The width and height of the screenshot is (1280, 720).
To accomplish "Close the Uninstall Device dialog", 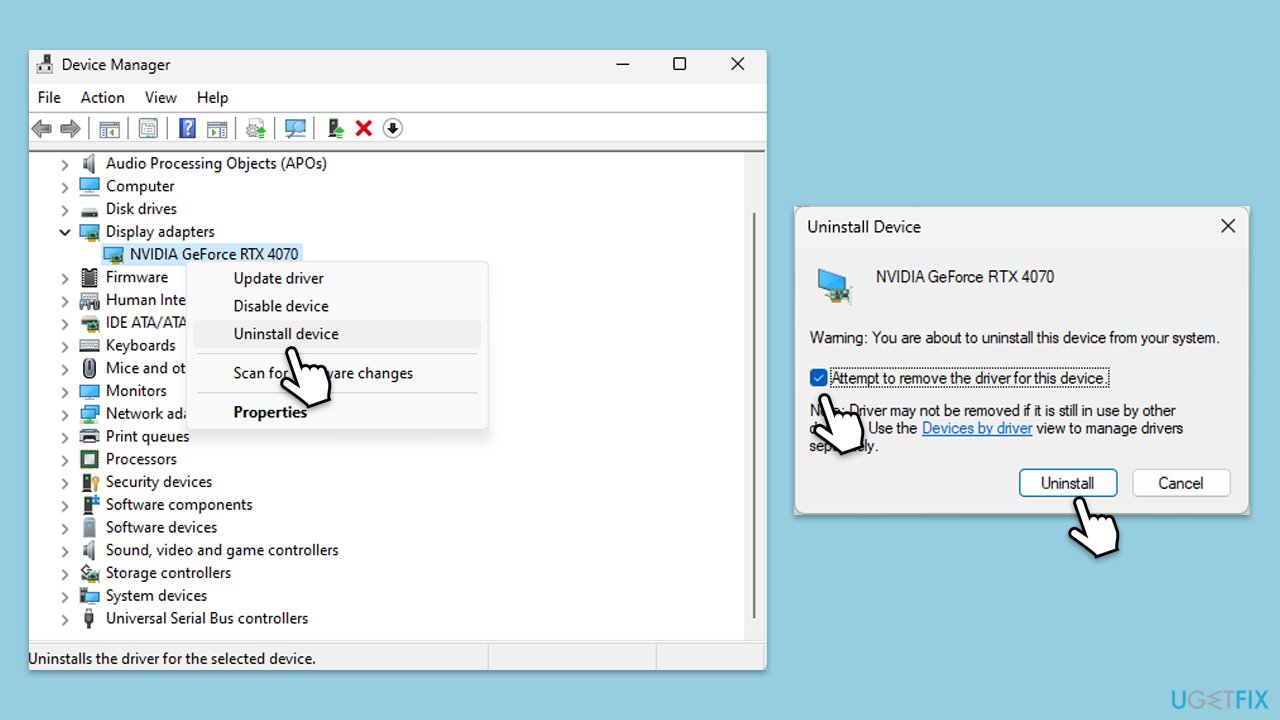I will [1228, 227].
